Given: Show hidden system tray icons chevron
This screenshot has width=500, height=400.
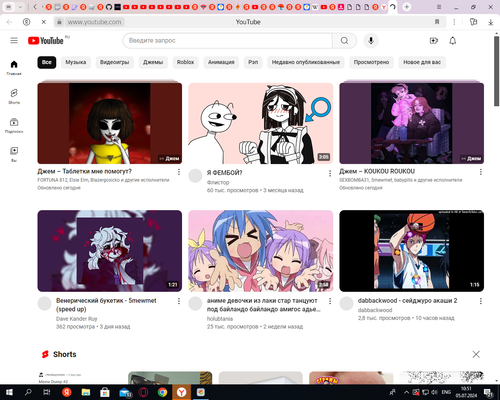Looking at the screenshot, I should [x=406, y=392].
